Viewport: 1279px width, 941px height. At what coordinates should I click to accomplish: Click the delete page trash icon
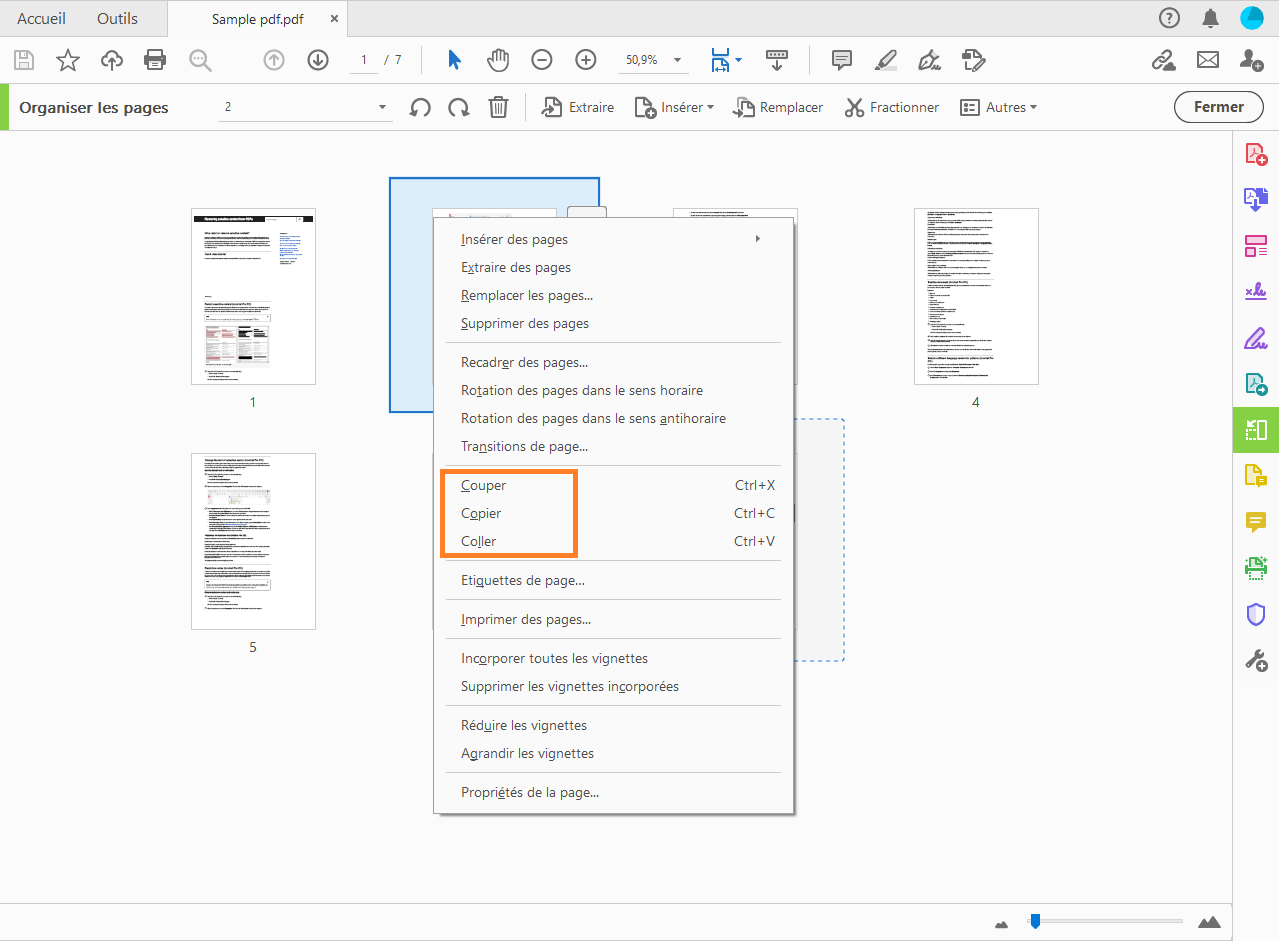coord(498,106)
